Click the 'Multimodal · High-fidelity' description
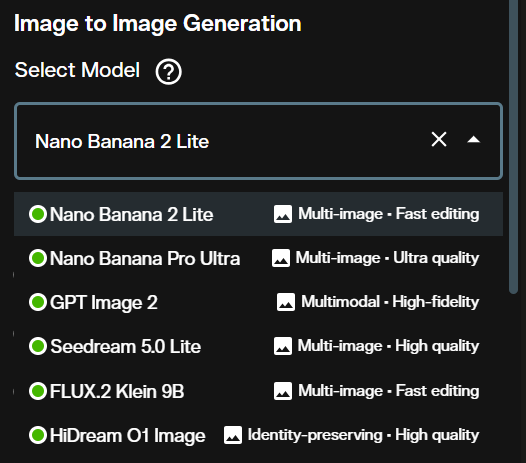526x463 pixels. [x=390, y=302]
